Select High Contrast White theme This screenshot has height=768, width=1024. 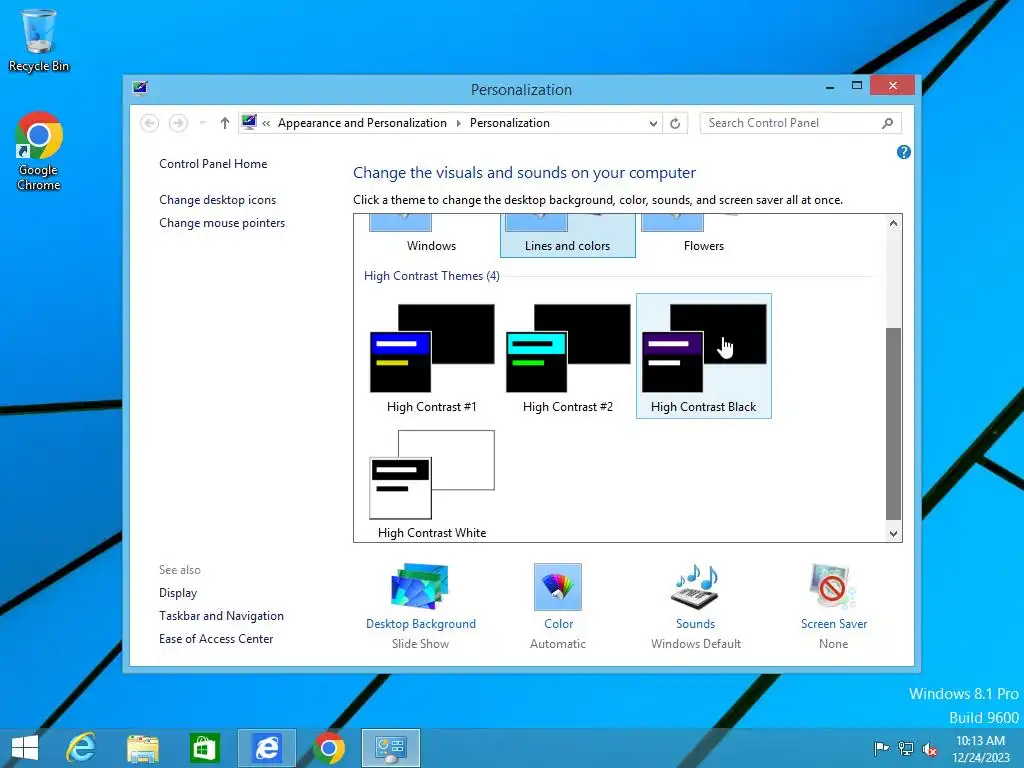[x=432, y=485]
